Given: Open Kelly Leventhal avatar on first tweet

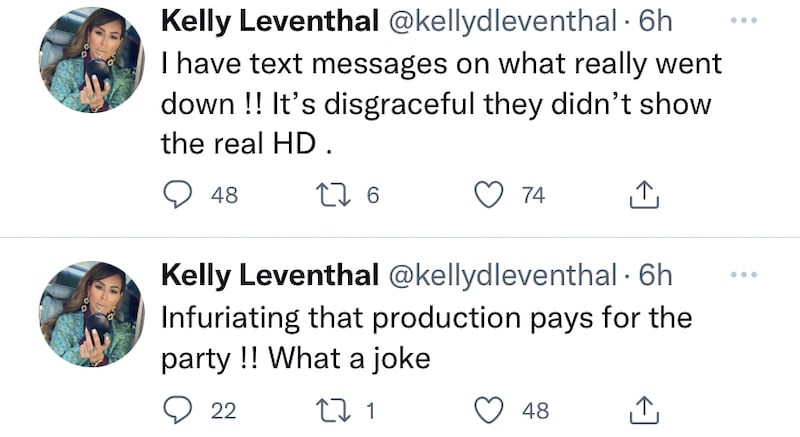Looking at the screenshot, I should click(90, 67).
